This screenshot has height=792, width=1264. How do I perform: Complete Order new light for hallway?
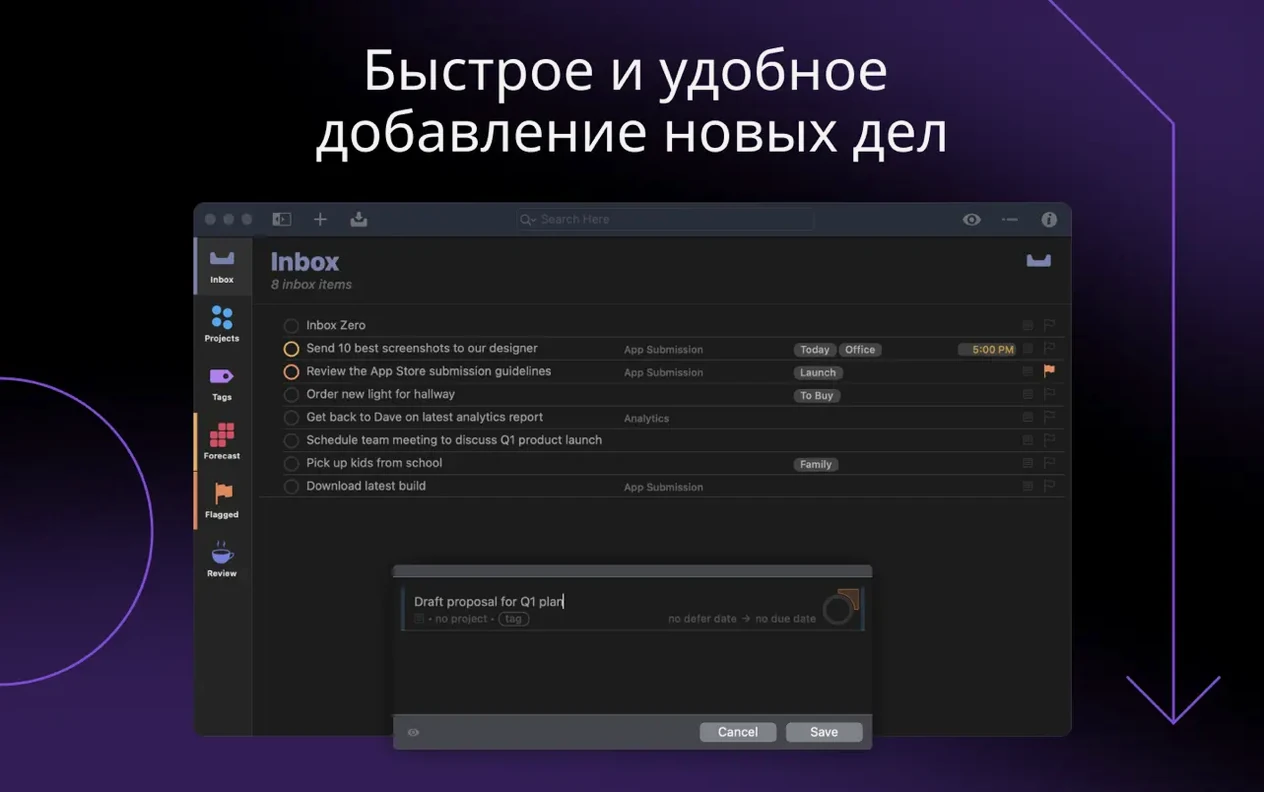pos(291,395)
